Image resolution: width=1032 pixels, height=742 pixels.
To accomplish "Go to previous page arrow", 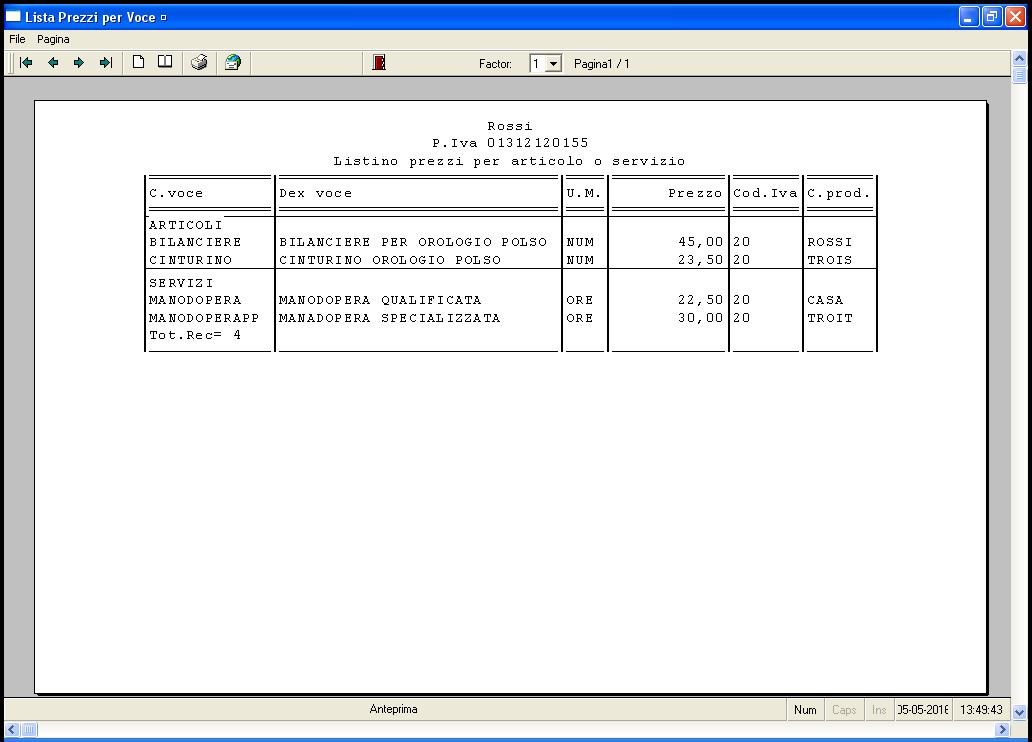I will (x=53, y=63).
